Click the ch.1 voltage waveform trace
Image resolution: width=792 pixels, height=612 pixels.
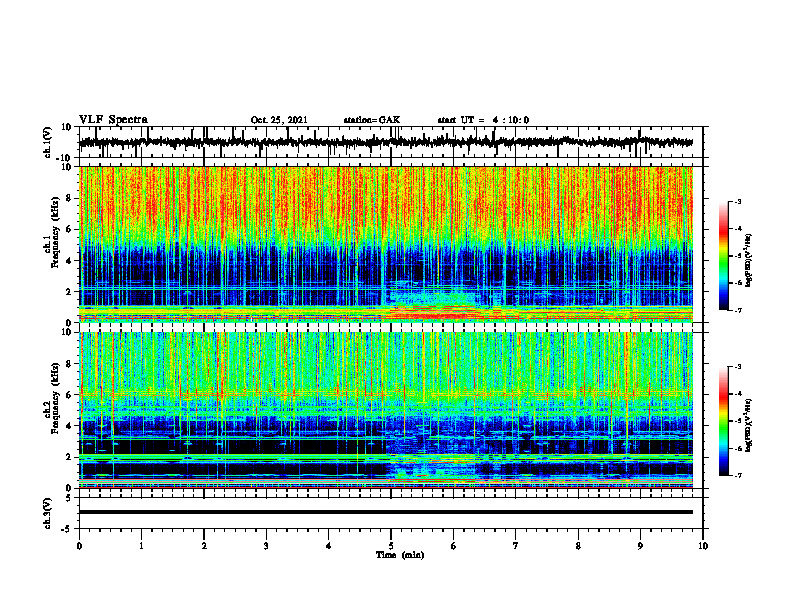(x=385, y=142)
